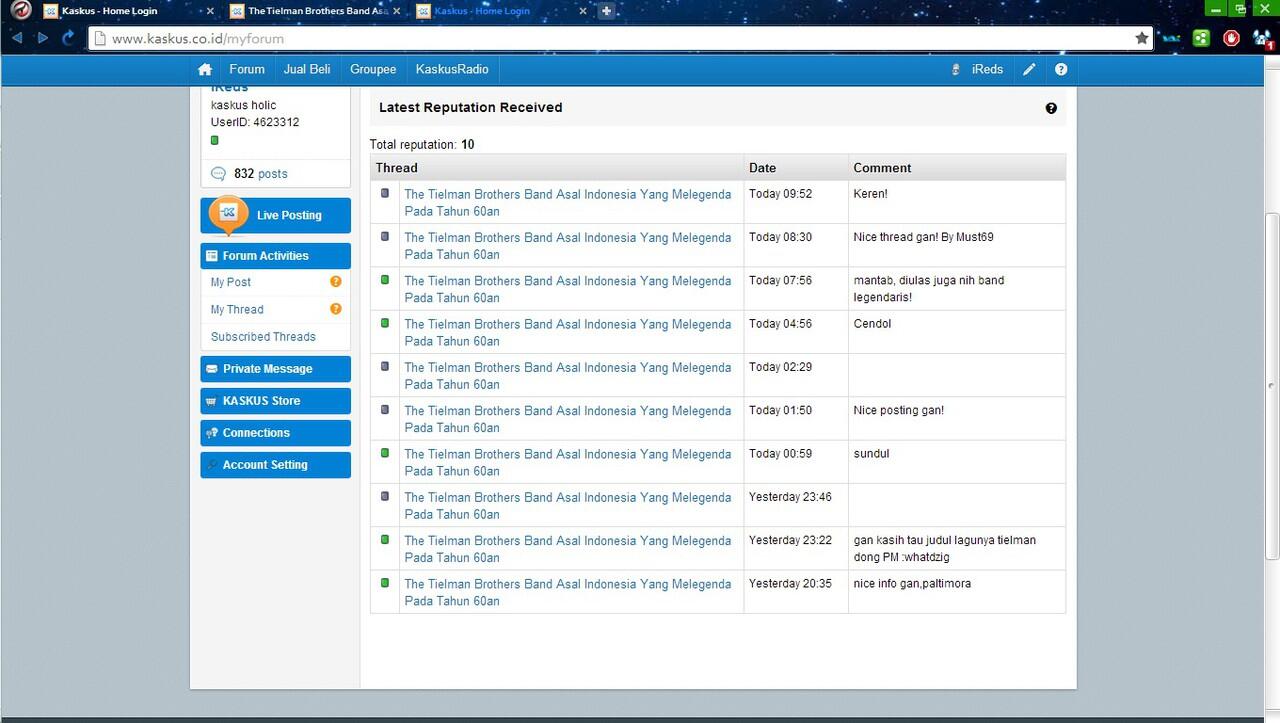Screen dimensions: 1280x723
Task: Click the green extension icon in browser toolbar
Action: coord(1201,38)
